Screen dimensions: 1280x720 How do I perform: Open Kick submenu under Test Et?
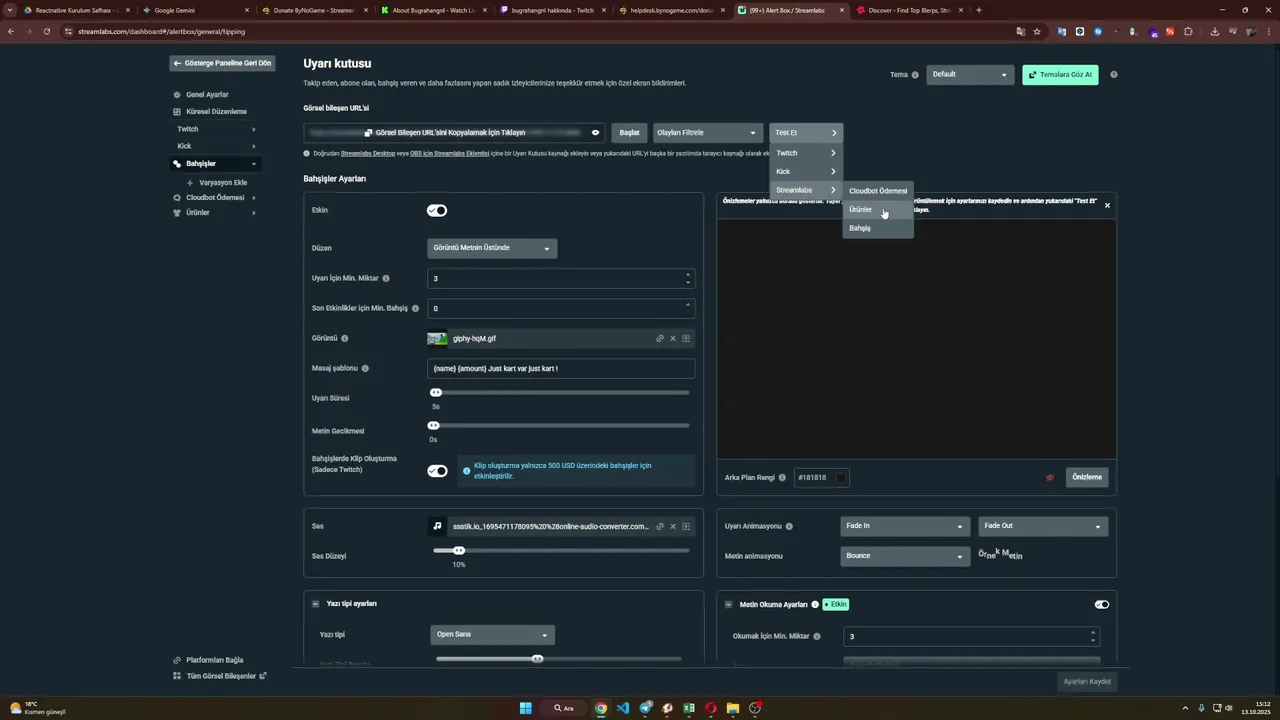click(806, 171)
